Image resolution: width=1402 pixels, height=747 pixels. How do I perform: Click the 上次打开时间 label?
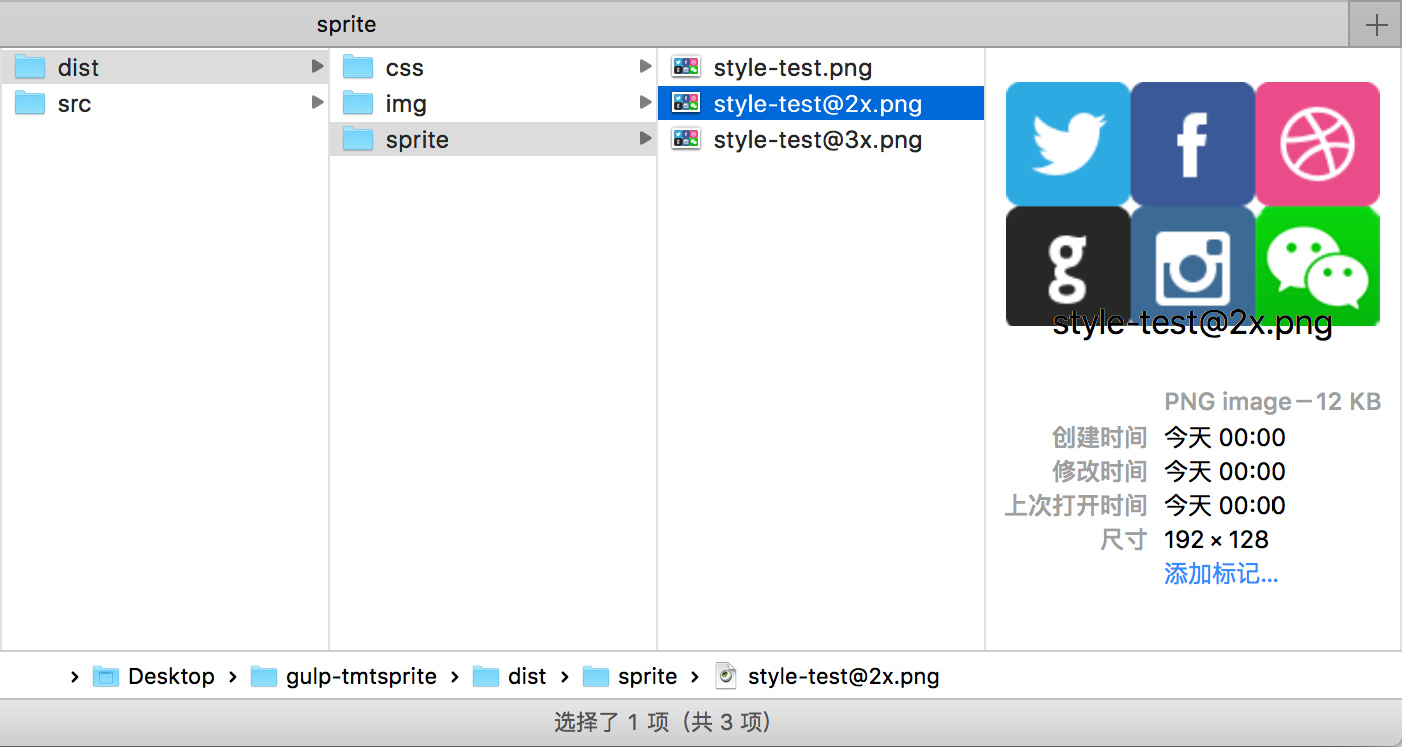pyautogui.click(x=1075, y=505)
